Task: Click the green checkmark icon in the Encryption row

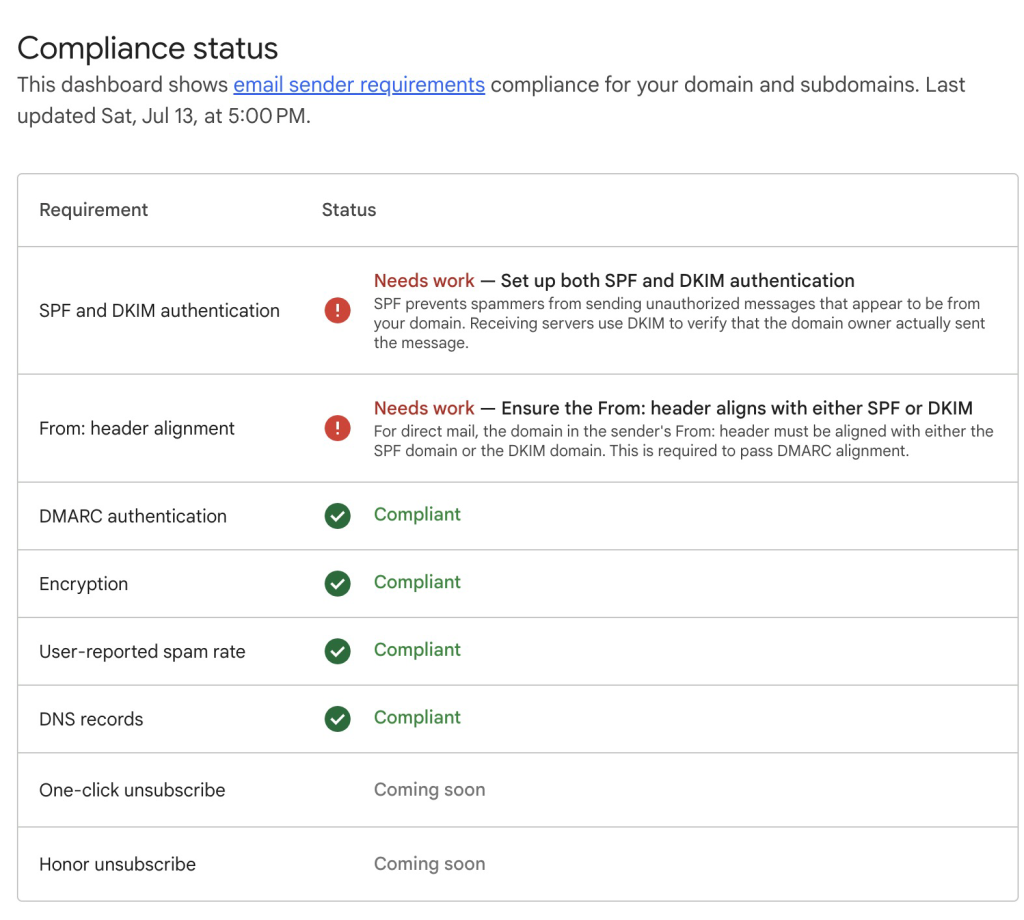Action: [338, 584]
